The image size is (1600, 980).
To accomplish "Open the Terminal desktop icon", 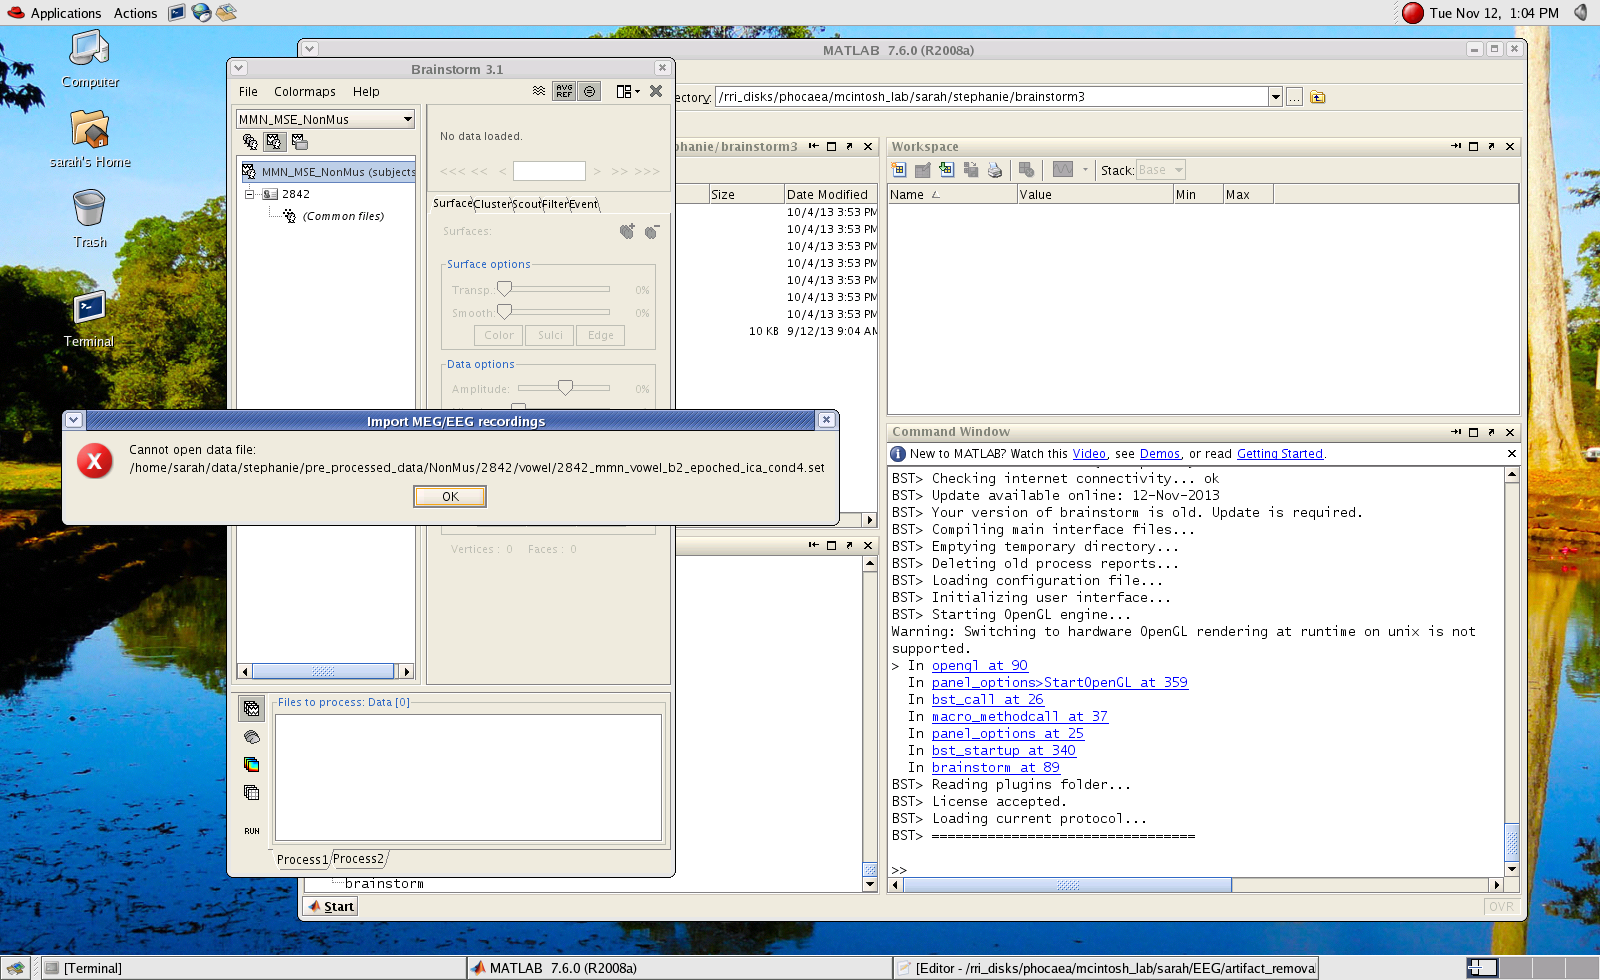I will 89,320.
